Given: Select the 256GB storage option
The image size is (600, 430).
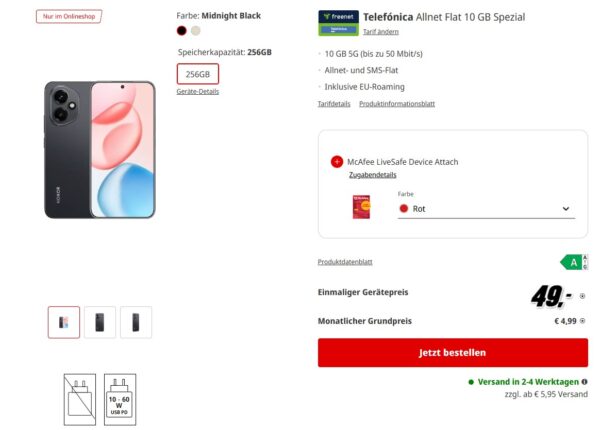Looking at the screenshot, I should 197,74.
